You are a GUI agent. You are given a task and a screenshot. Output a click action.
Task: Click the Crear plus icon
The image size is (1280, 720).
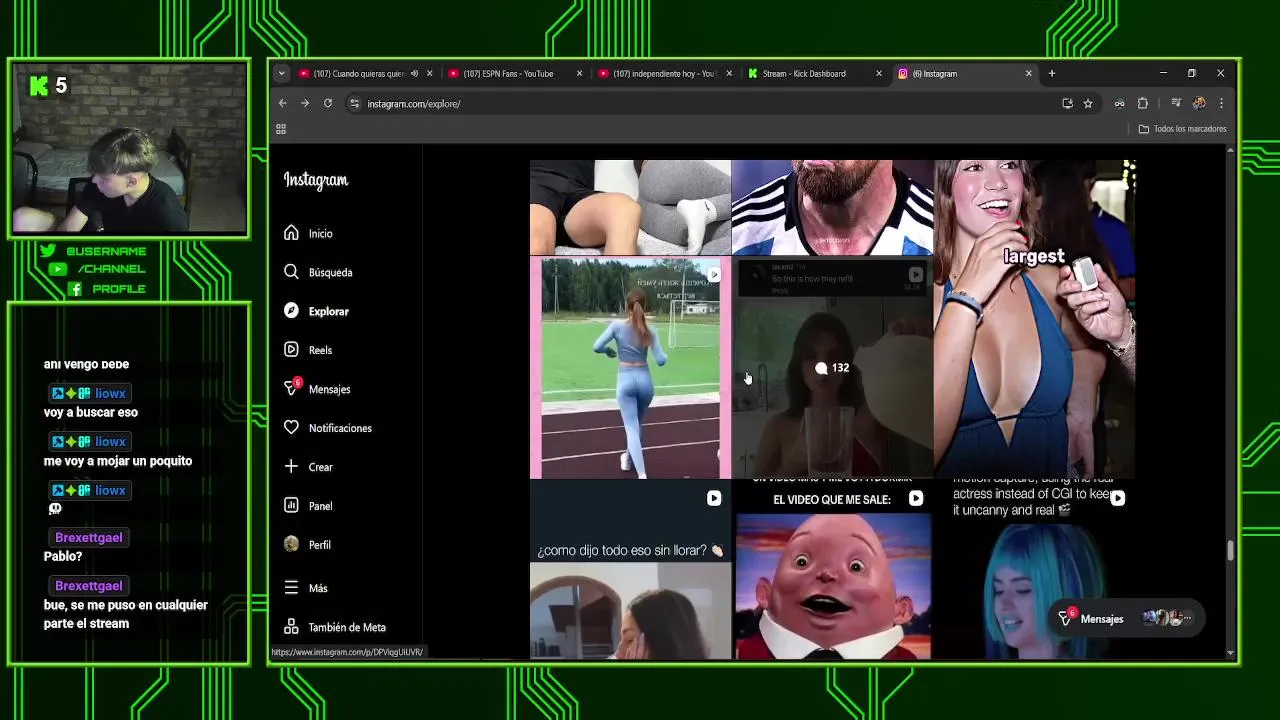[x=291, y=466]
